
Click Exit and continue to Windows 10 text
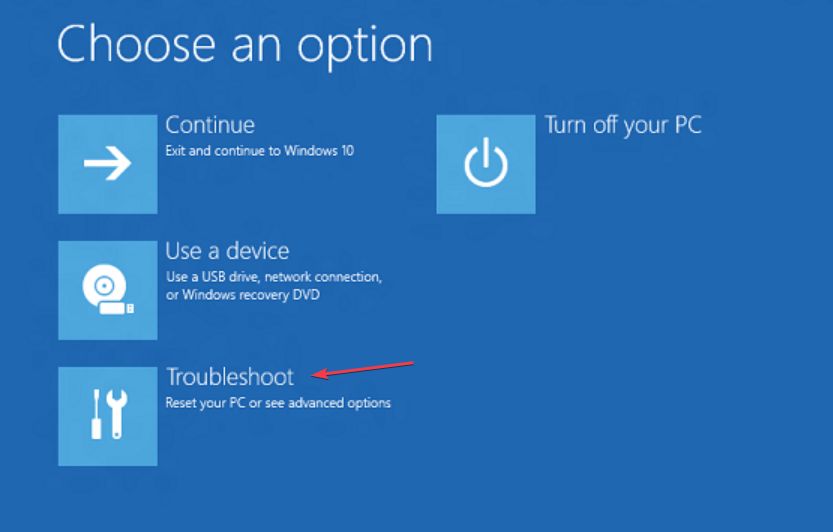click(x=260, y=151)
